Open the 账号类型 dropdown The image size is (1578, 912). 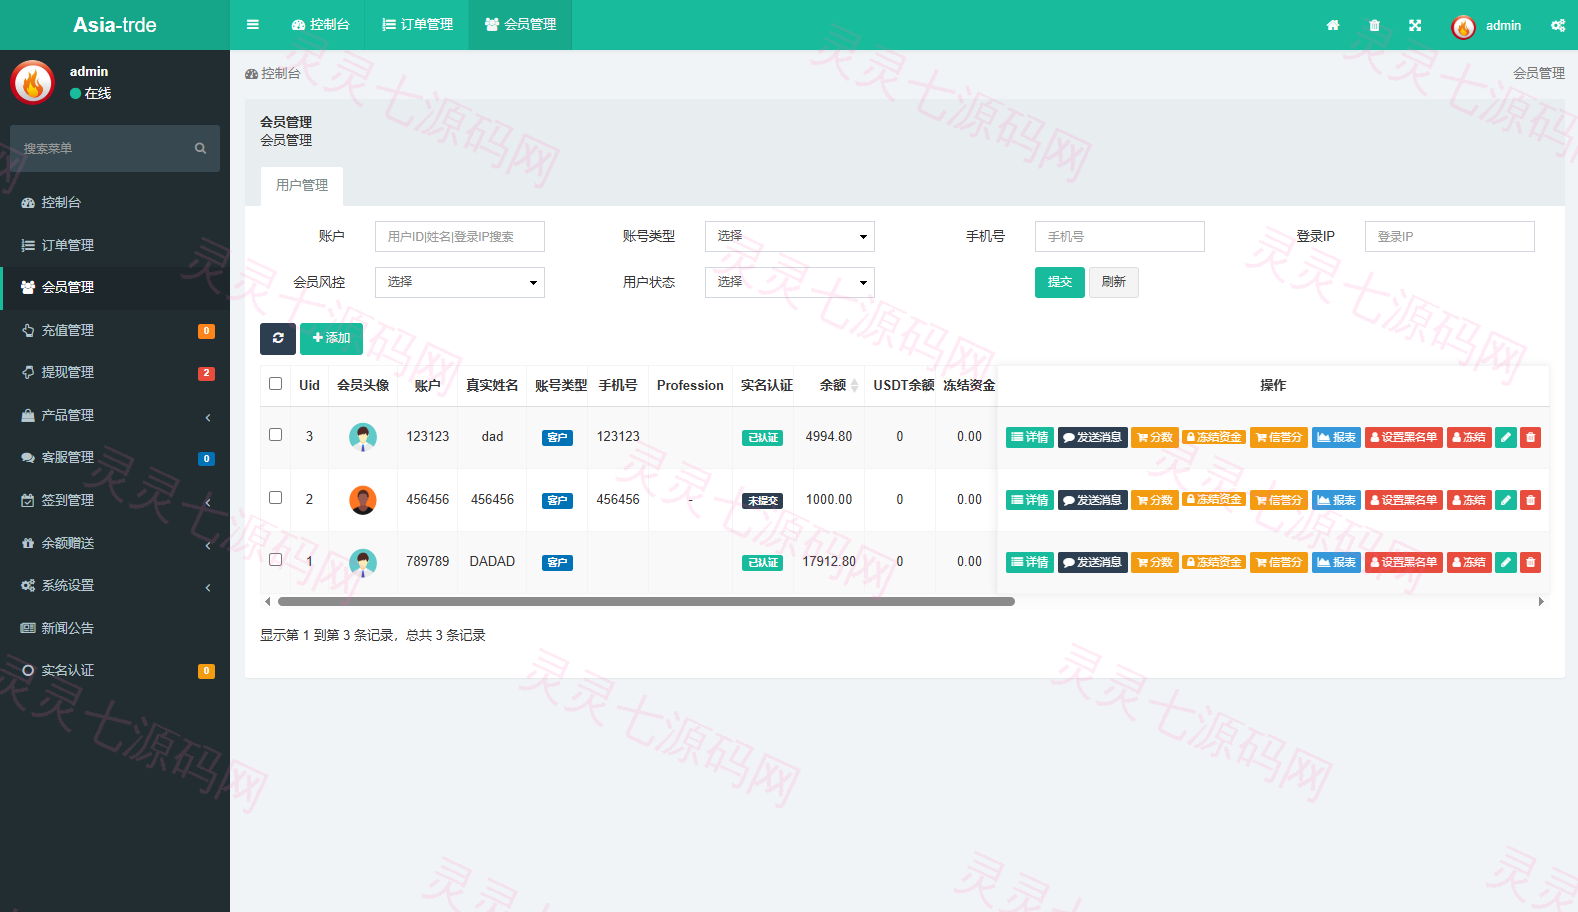click(x=790, y=236)
